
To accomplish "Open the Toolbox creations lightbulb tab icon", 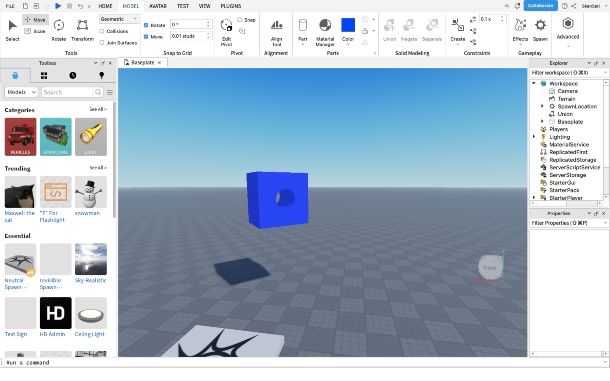I will click(x=102, y=75).
